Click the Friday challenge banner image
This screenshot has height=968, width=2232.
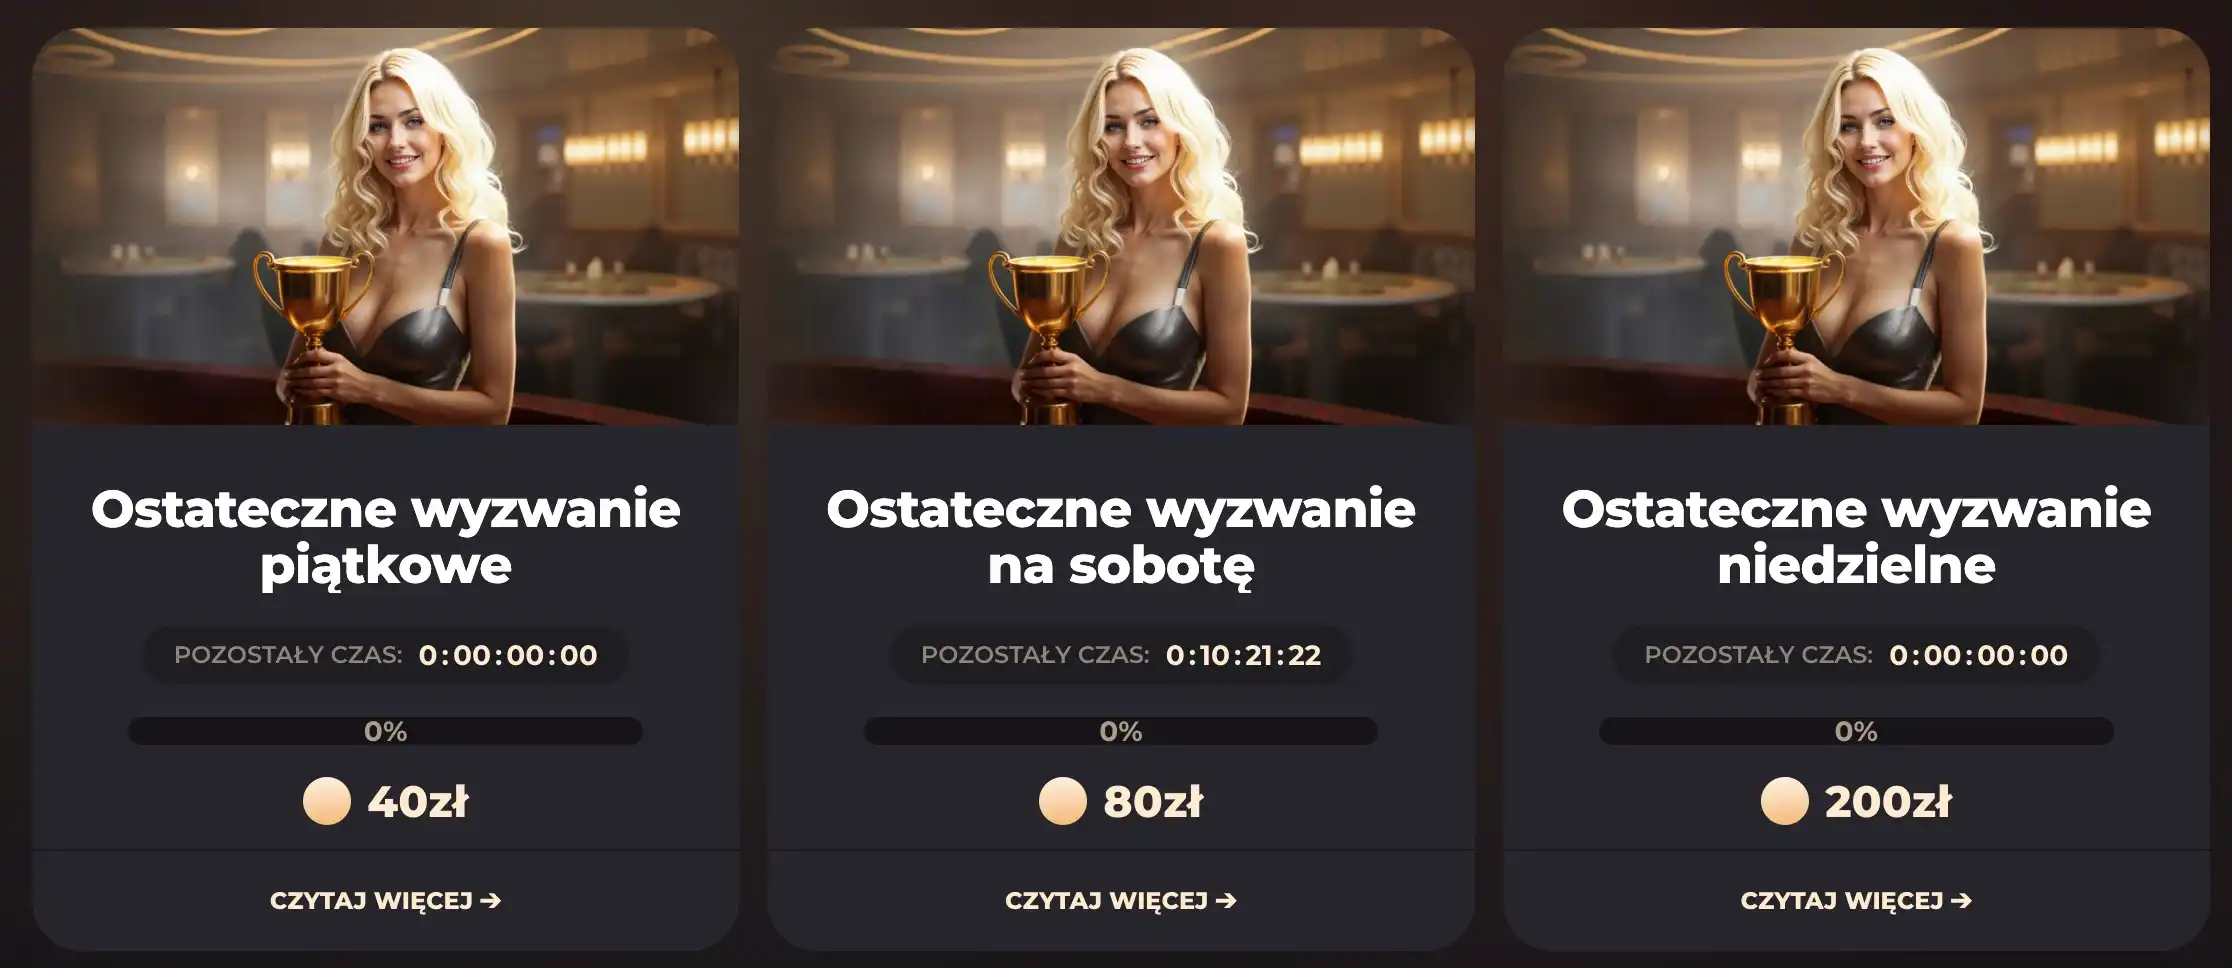click(385, 226)
